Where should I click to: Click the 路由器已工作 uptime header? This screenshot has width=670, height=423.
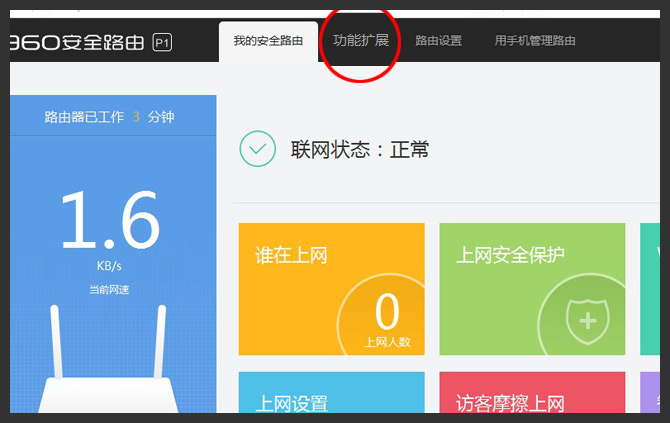tap(109, 117)
